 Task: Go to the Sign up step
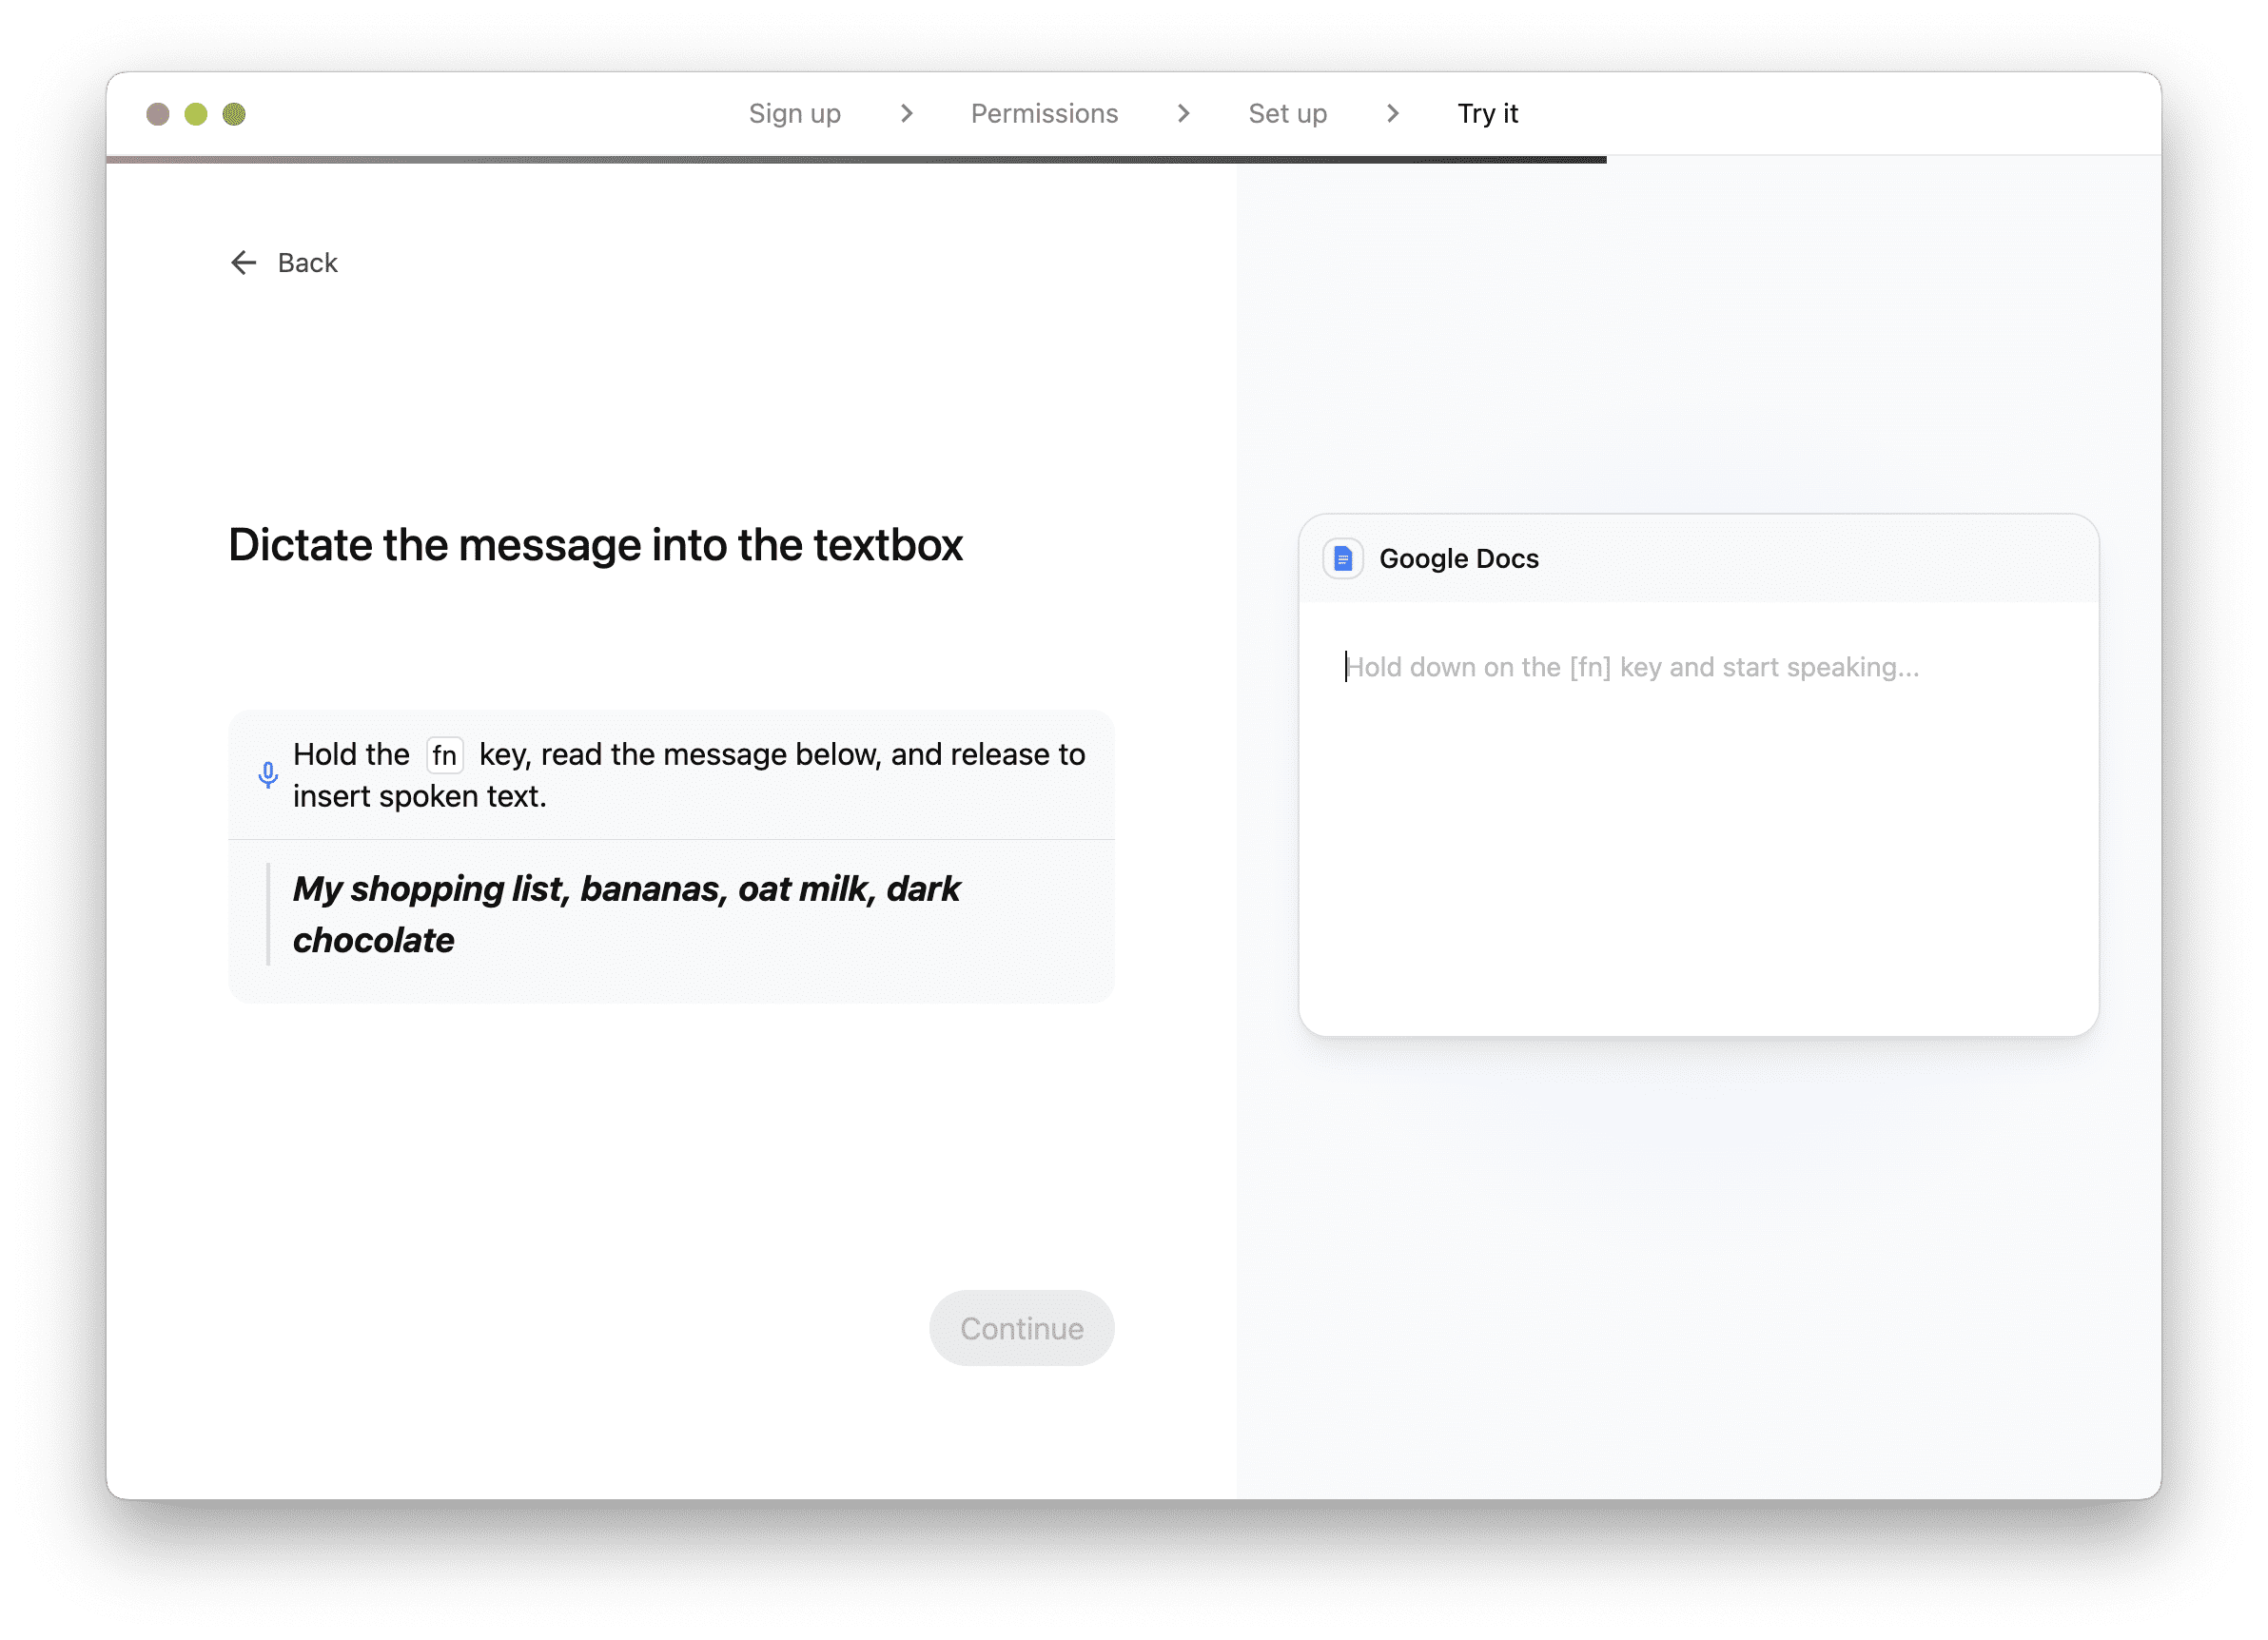tap(794, 114)
